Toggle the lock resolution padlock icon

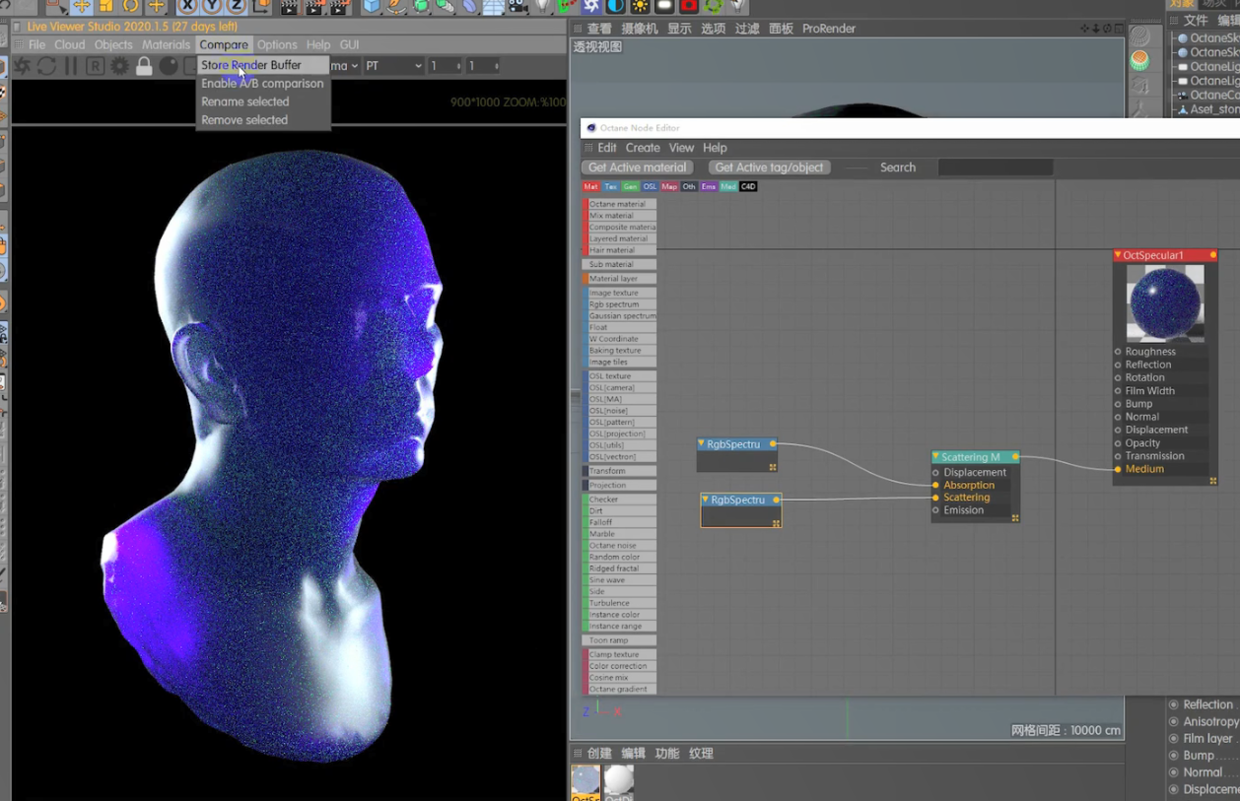tap(144, 66)
